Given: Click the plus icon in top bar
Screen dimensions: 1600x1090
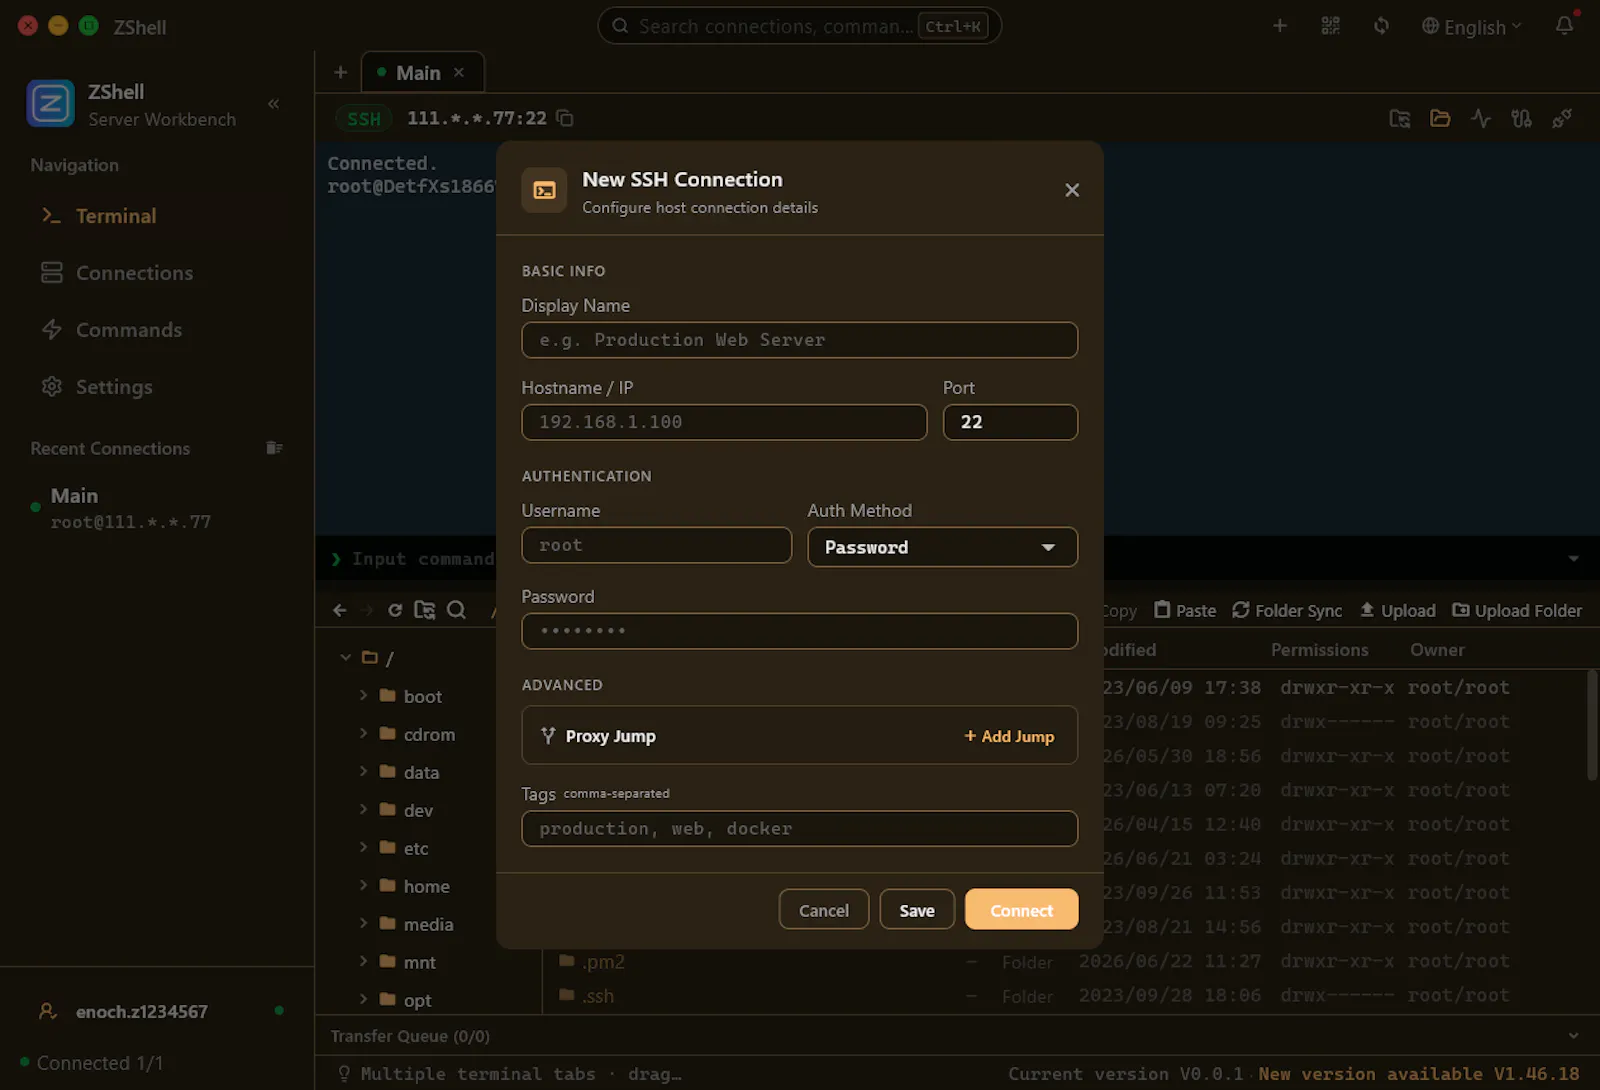Looking at the screenshot, I should 1279,26.
